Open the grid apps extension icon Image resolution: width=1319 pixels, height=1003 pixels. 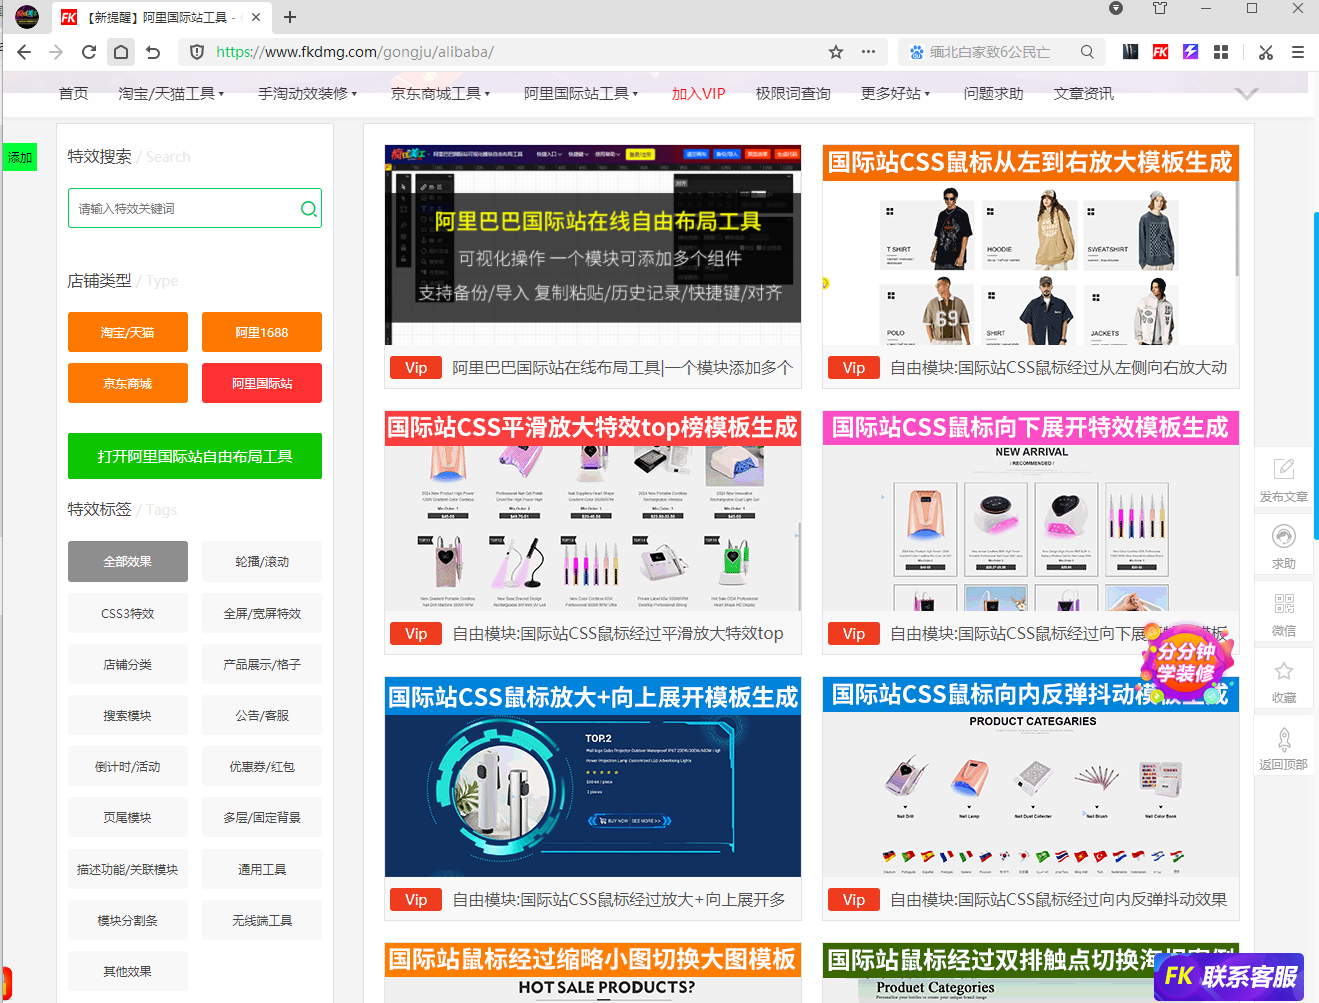point(1221,52)
